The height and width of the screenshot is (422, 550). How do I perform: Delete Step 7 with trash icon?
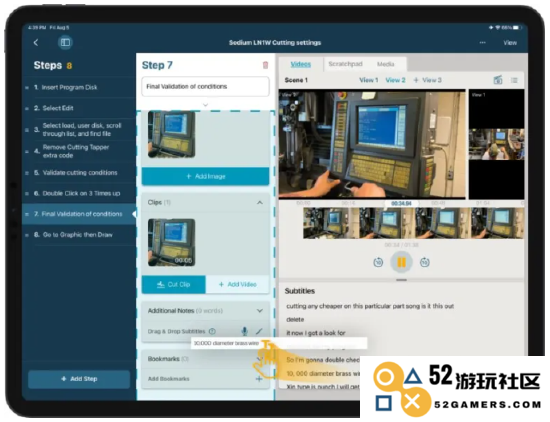tap(266, 65)
